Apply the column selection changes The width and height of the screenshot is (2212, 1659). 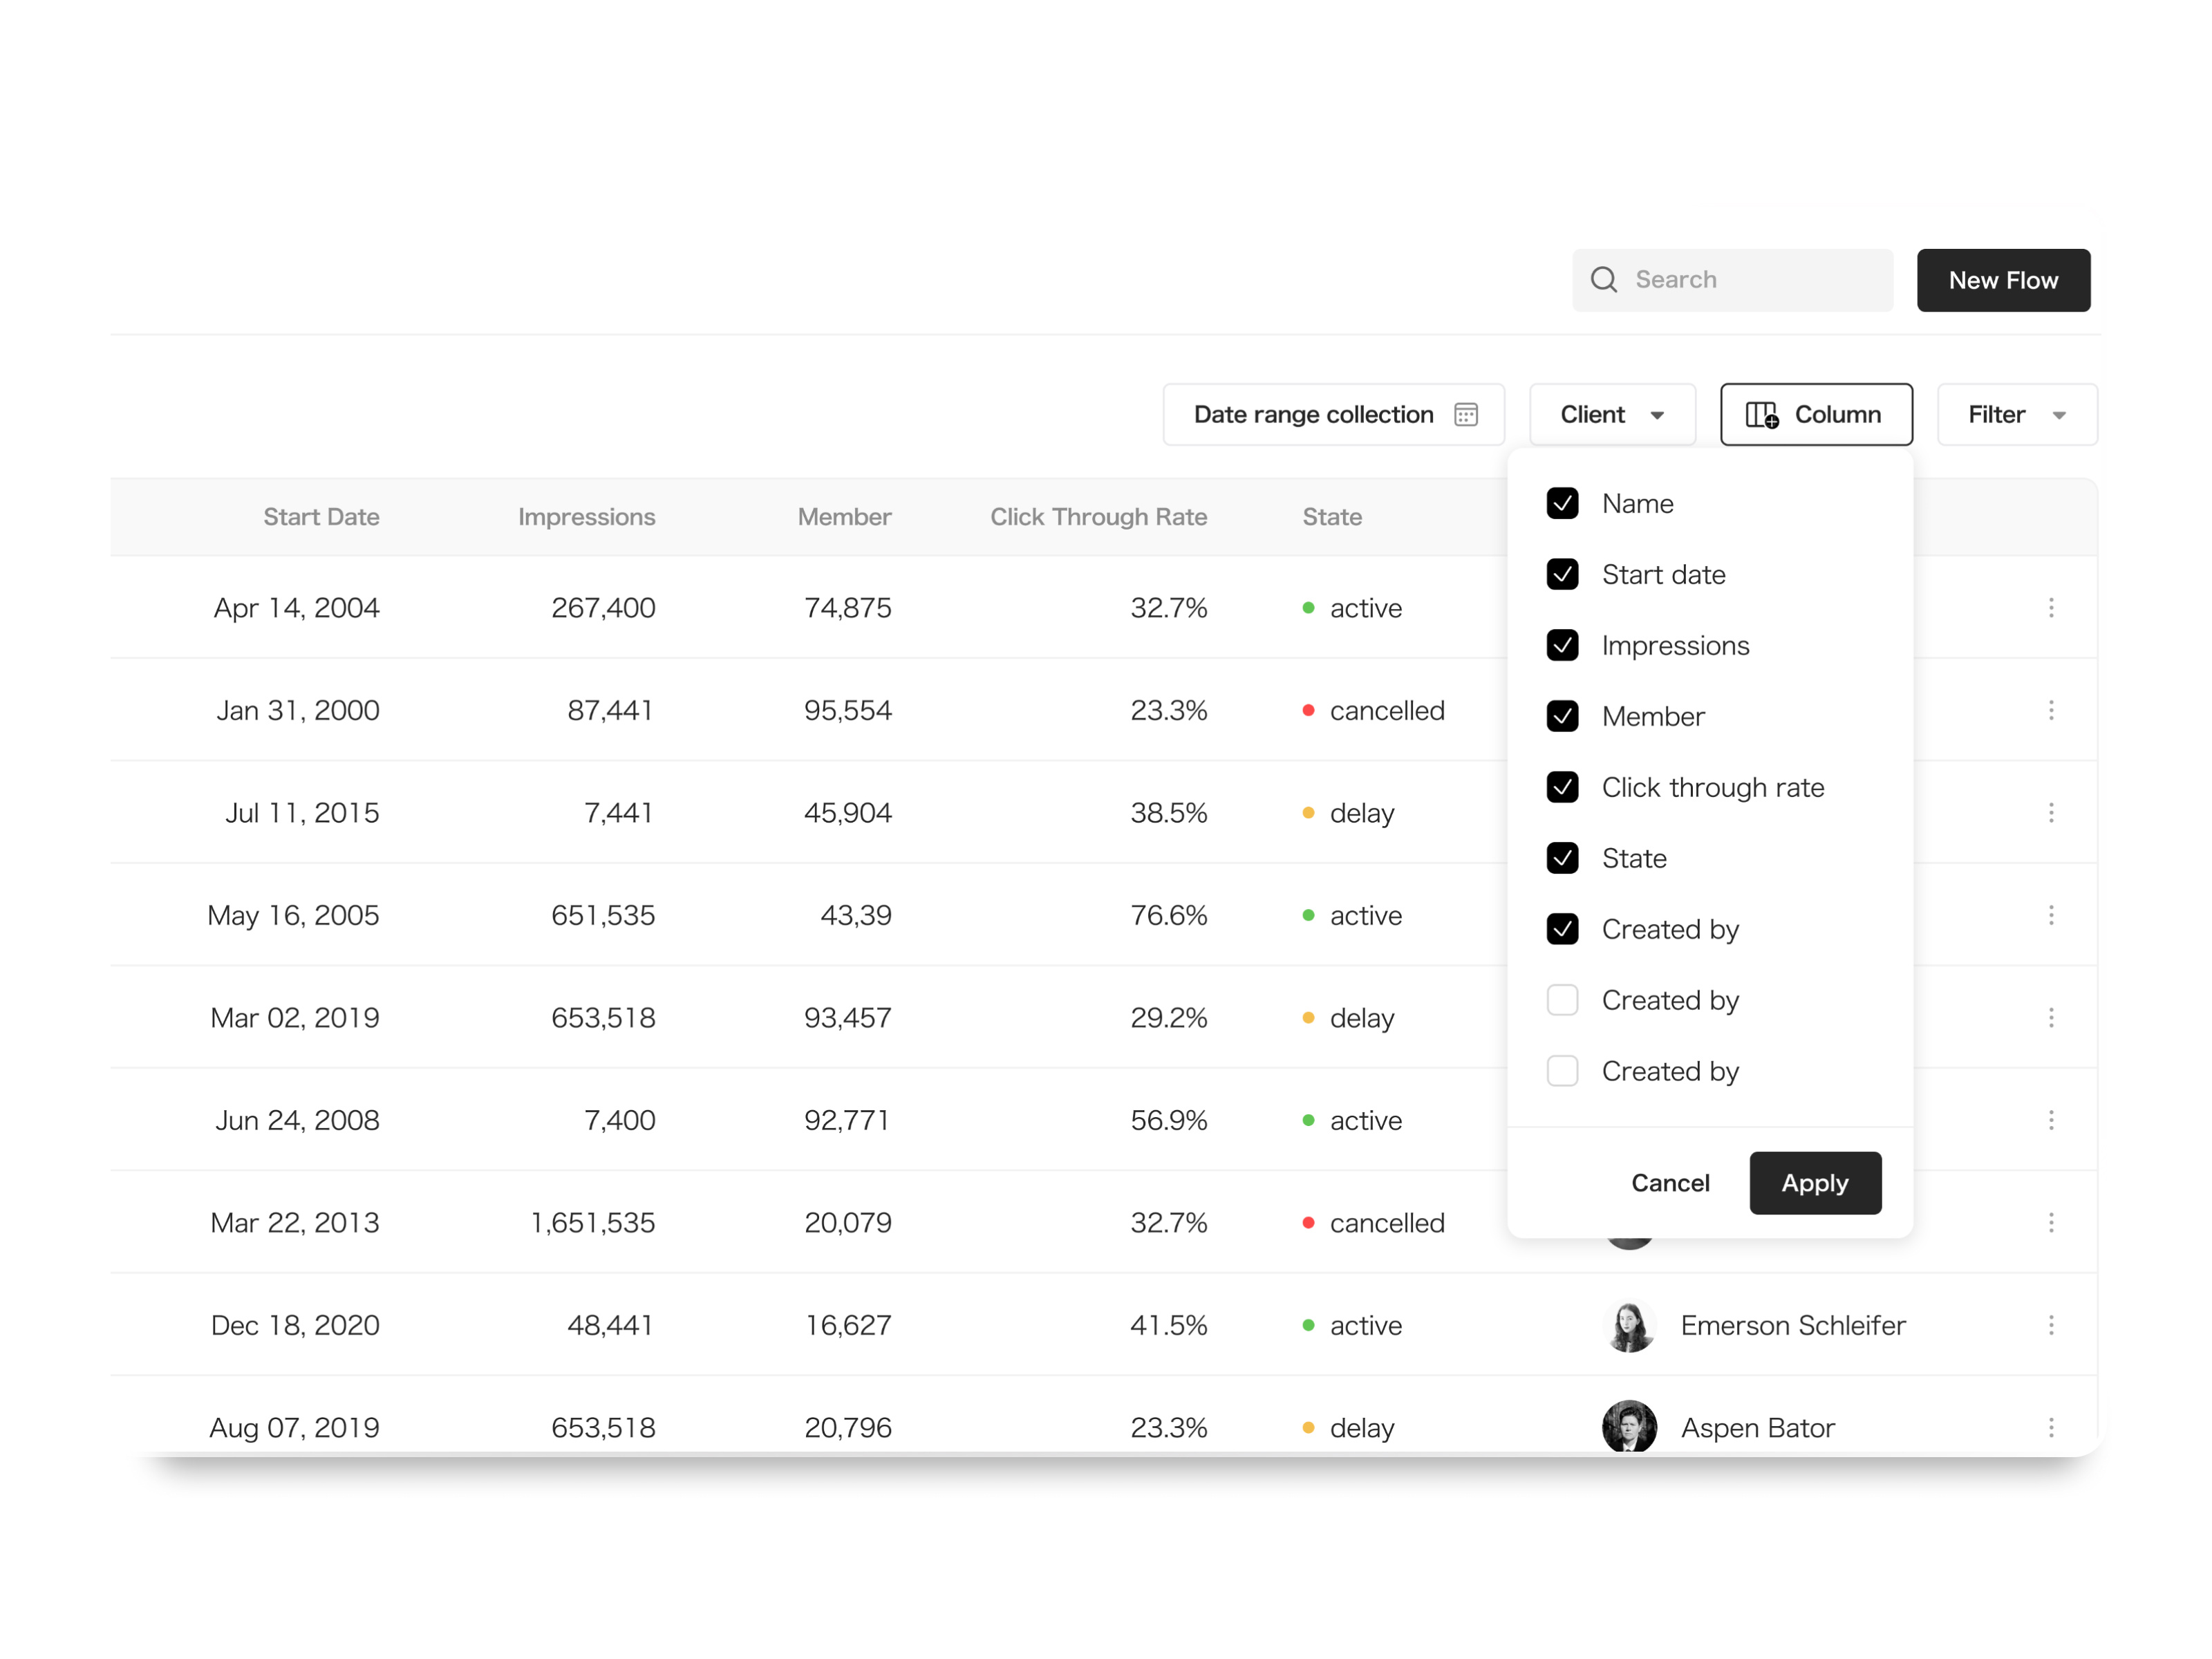point(1815,1182)
